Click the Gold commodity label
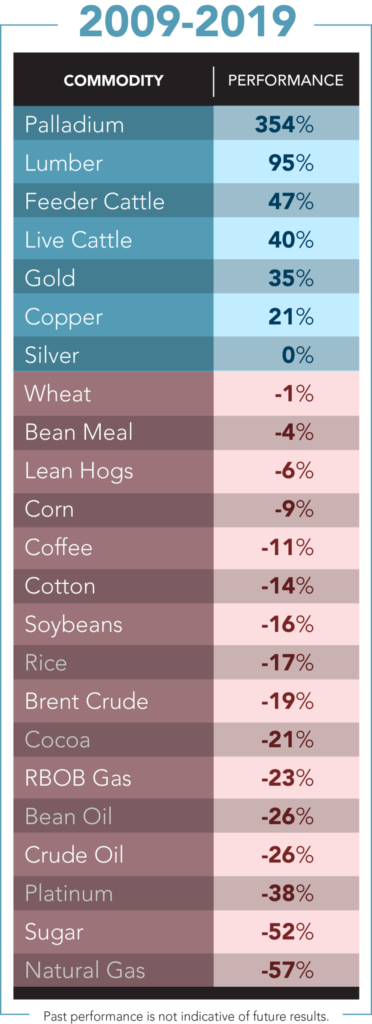 tap(50, 278)
